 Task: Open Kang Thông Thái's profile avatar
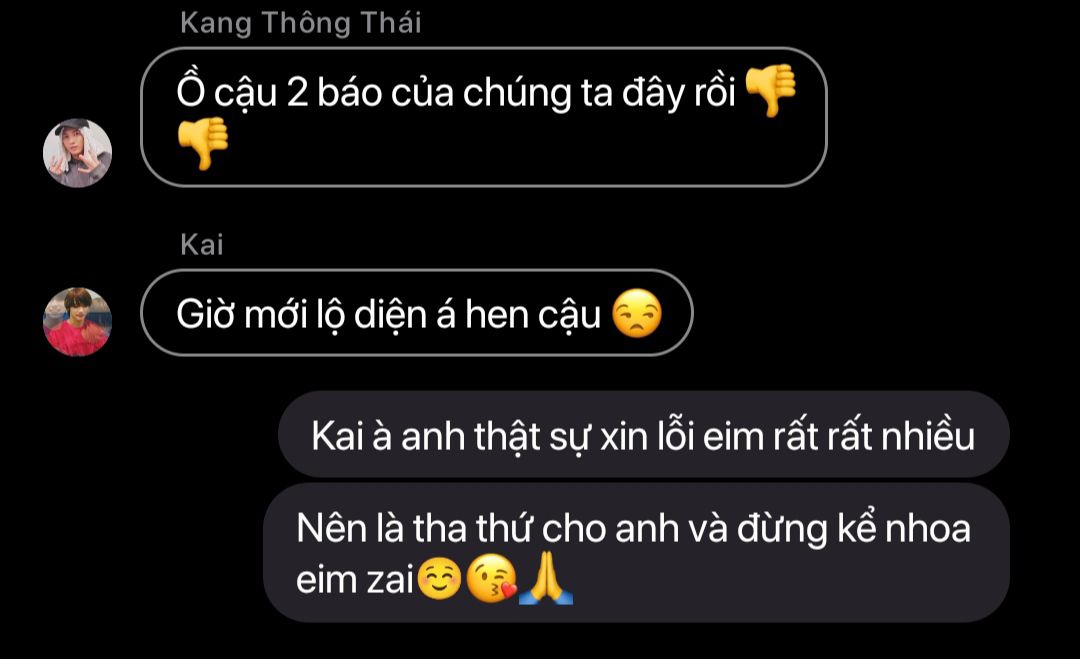click(x=77, y=153)
